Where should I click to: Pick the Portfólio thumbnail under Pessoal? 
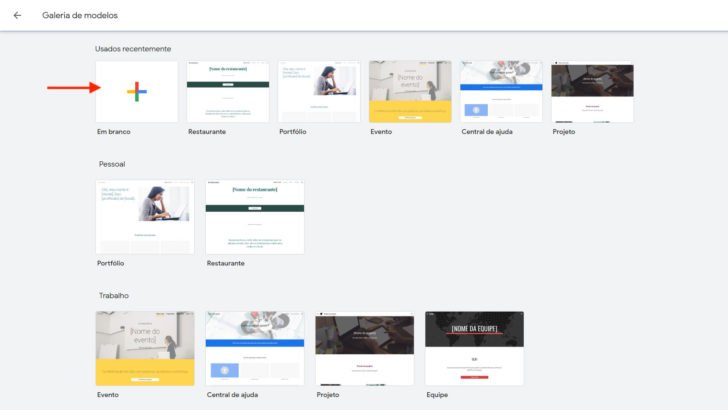(x=145, y=217)
